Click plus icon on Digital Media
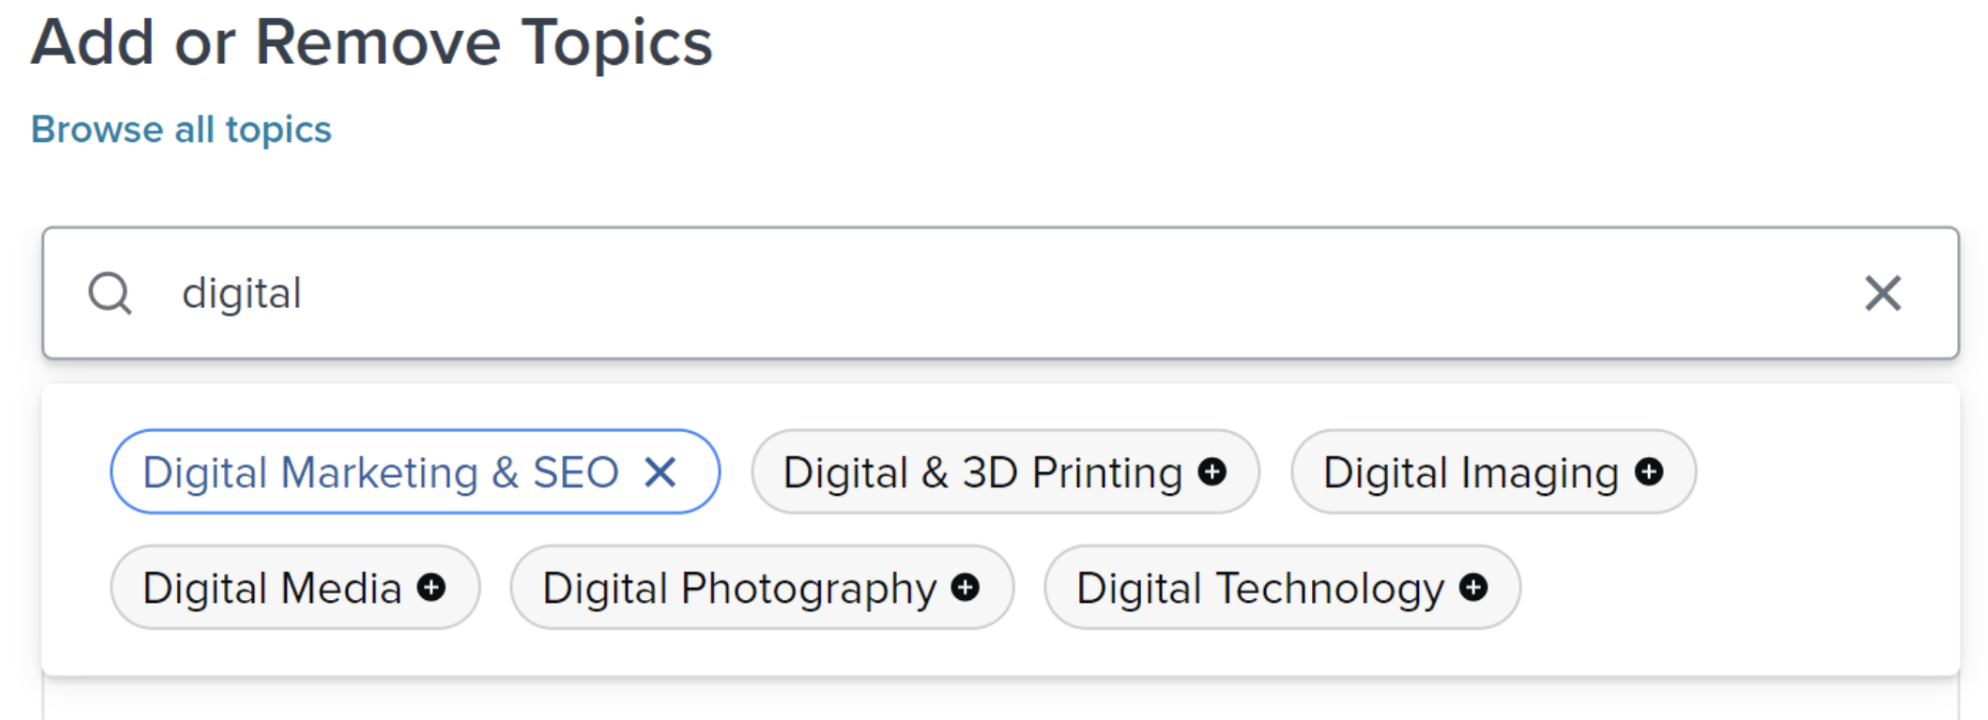 click(x=432, y=588)
